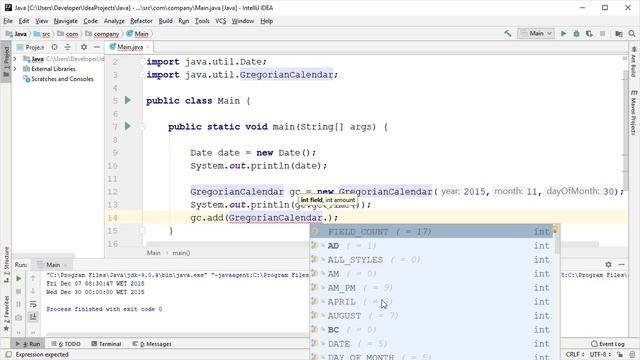Select AUGUST completion suggestion
Viewport: 640px width, 360px height.
click(431, 316)
